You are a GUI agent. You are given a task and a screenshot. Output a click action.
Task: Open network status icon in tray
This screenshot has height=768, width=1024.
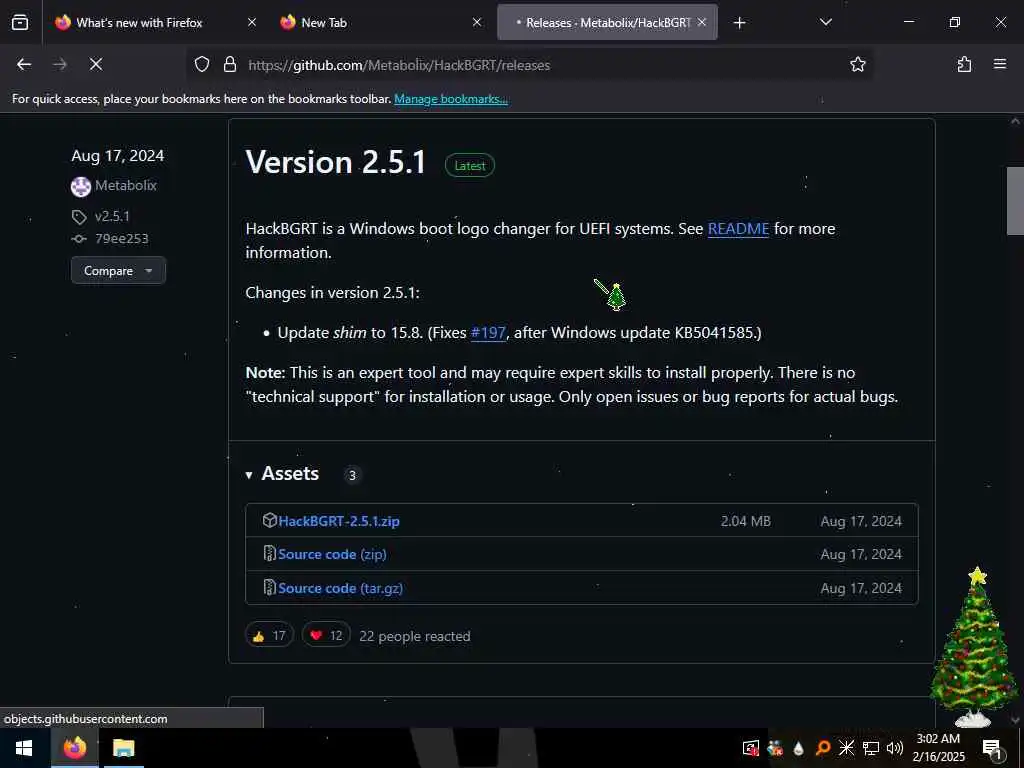point(871,748)
